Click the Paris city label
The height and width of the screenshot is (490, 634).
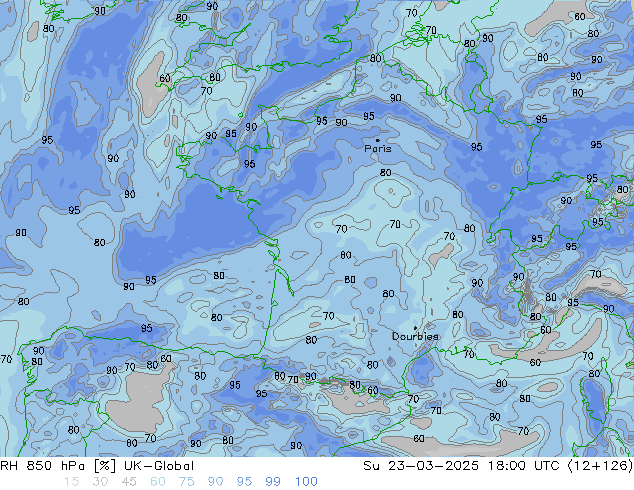[x=378, y=148]
